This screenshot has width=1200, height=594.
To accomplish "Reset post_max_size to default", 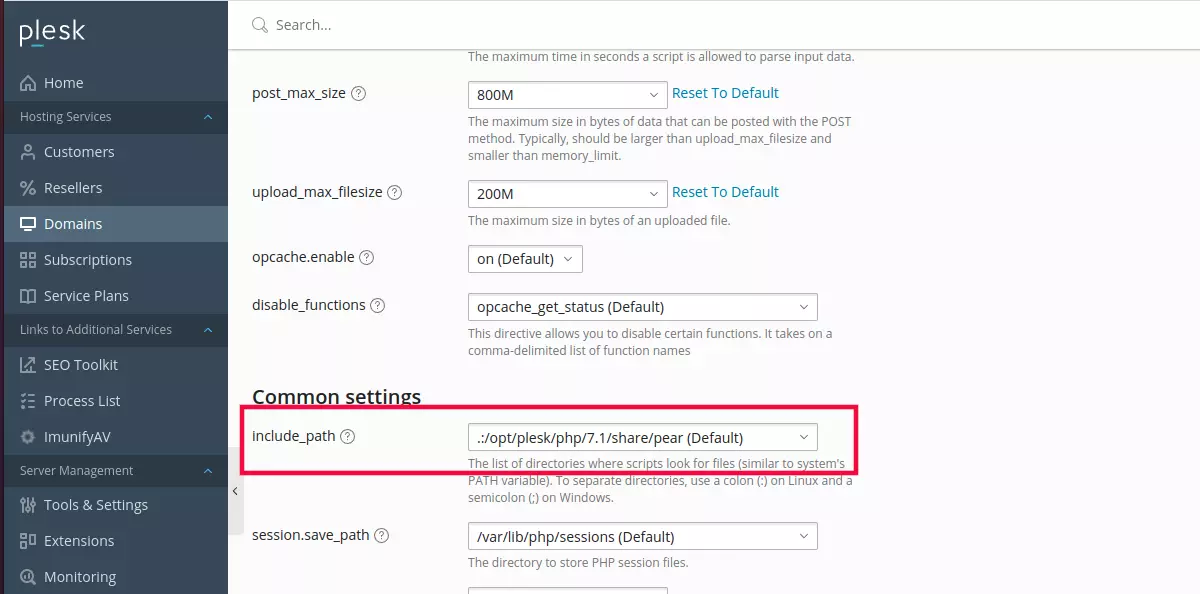I will click(725, 93).
